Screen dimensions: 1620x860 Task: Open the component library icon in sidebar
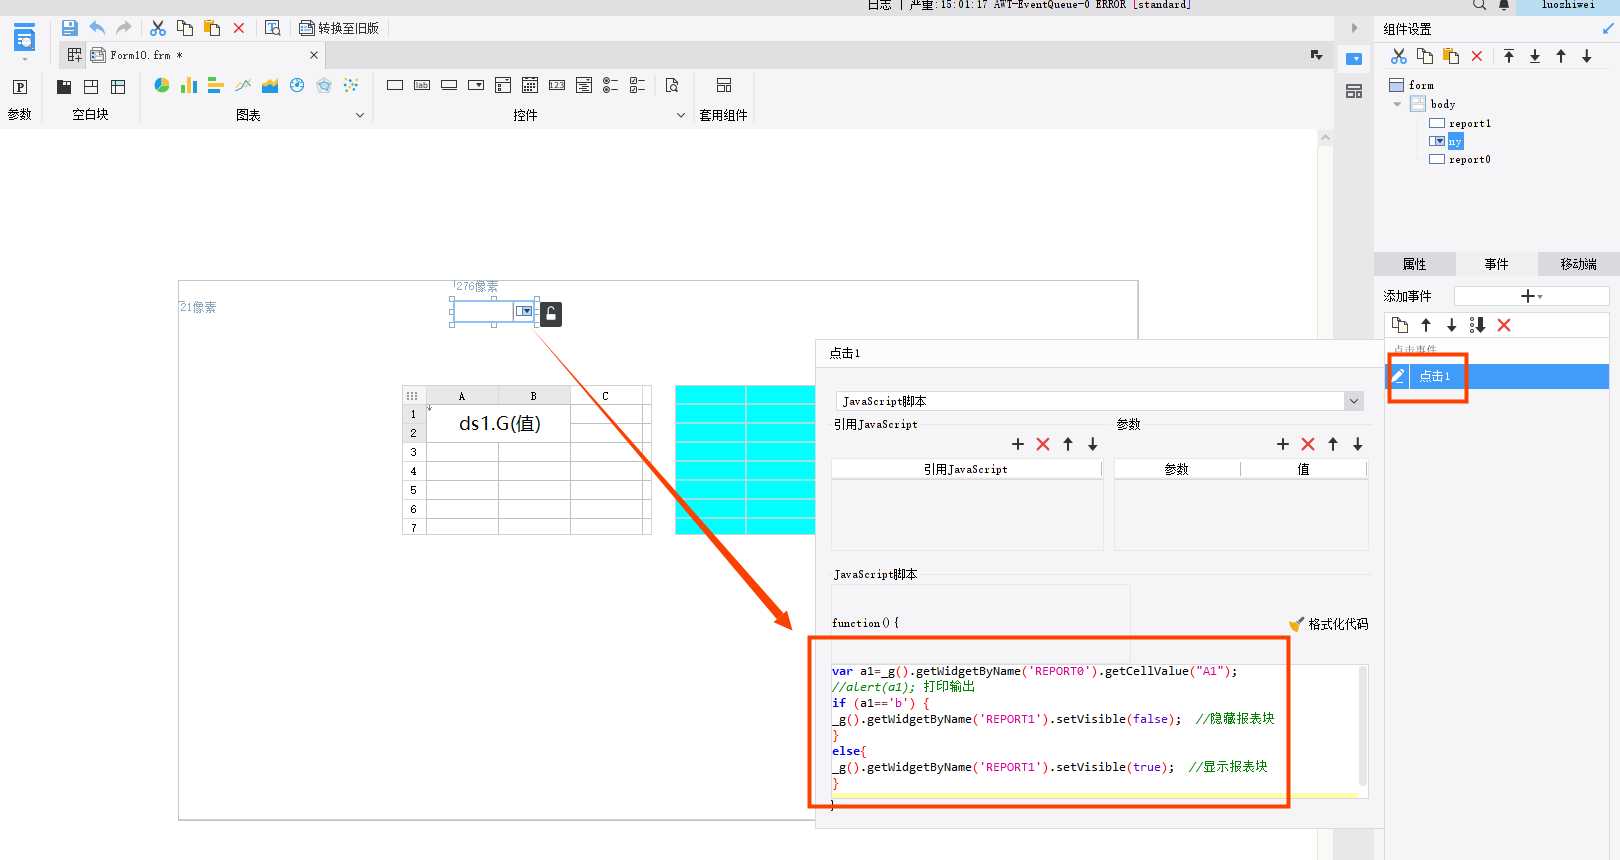tap(1354, 91)
